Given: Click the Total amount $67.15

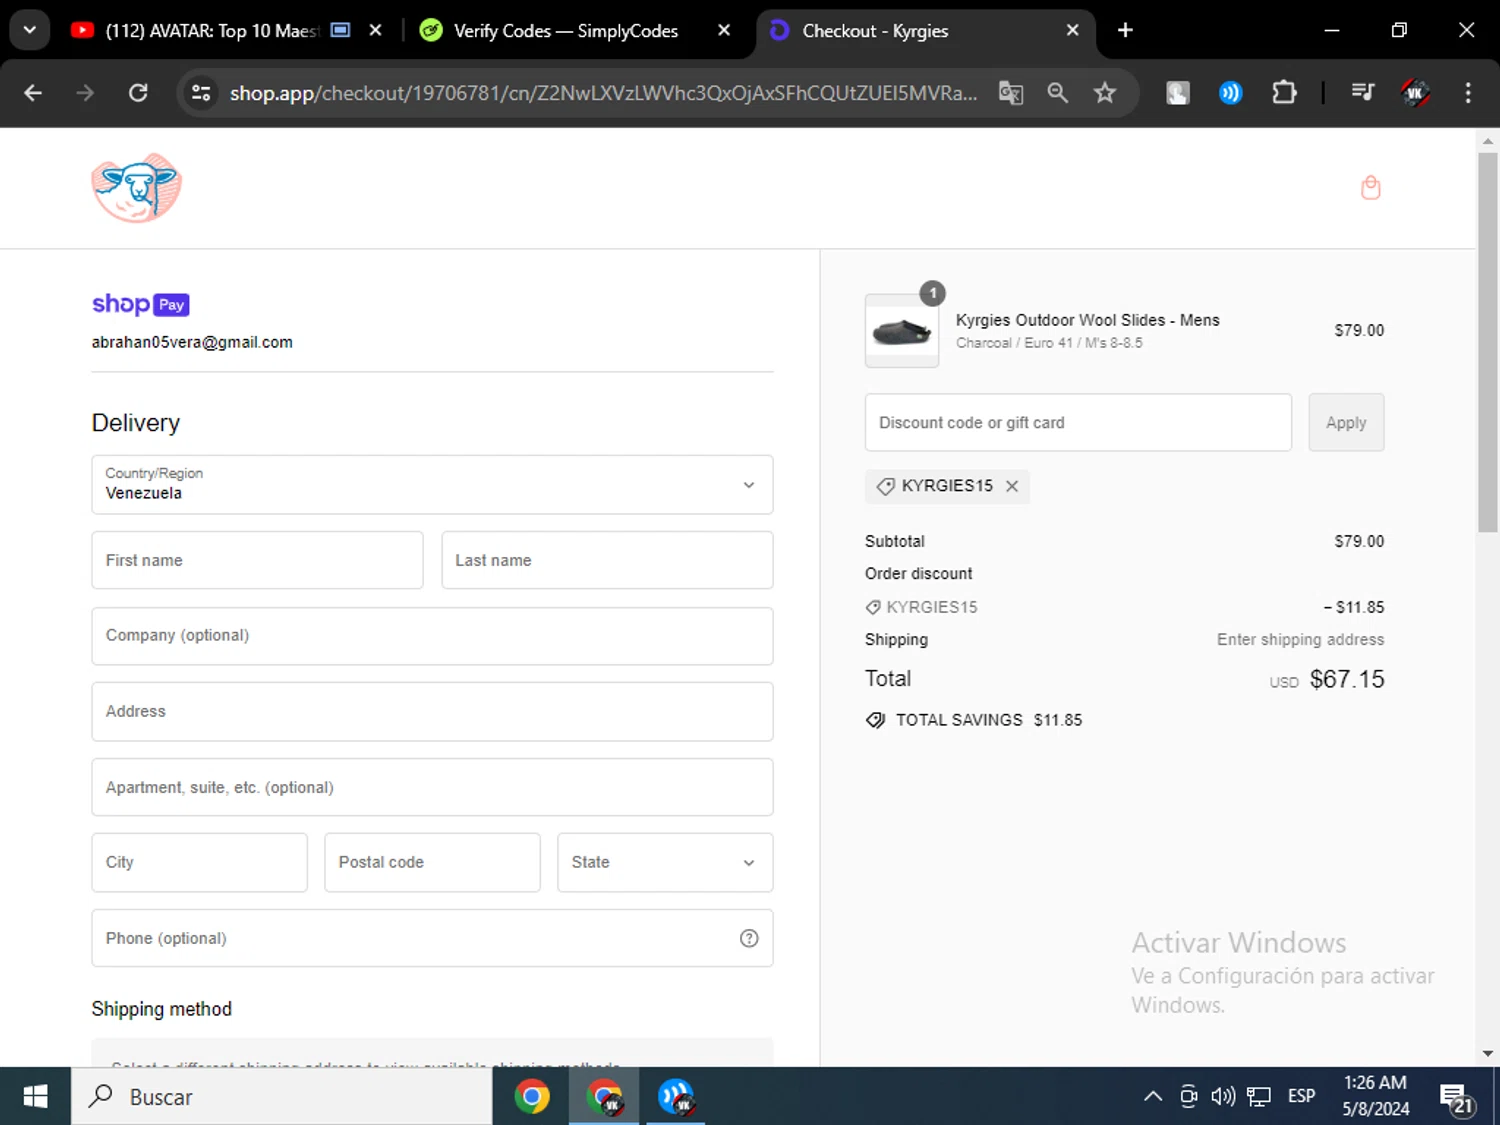Looking at the screenshot, I should [x=1347, y=679].
